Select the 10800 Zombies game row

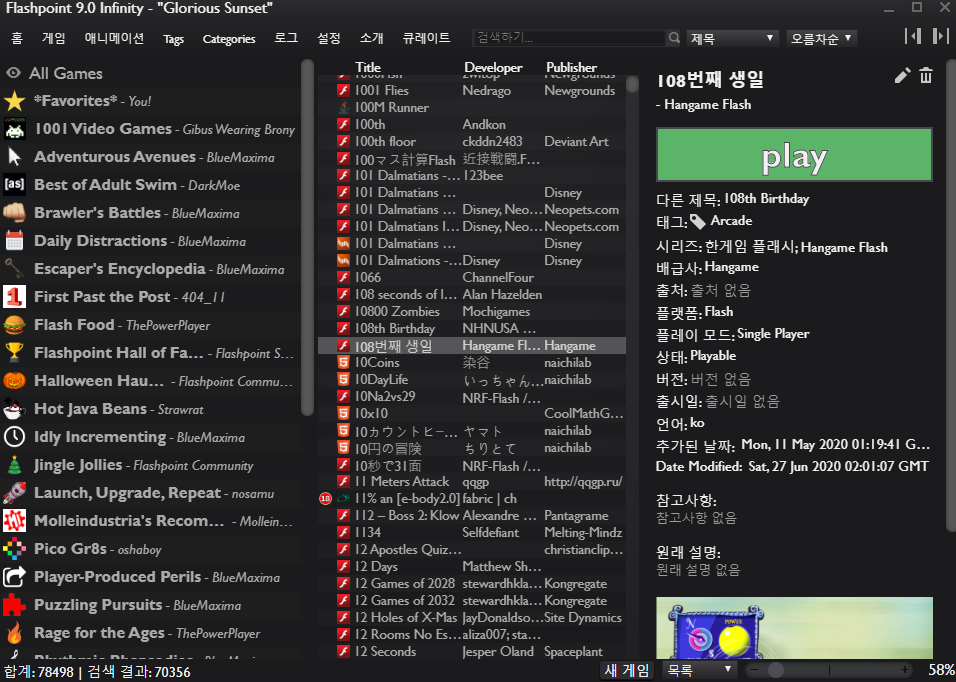471,311
